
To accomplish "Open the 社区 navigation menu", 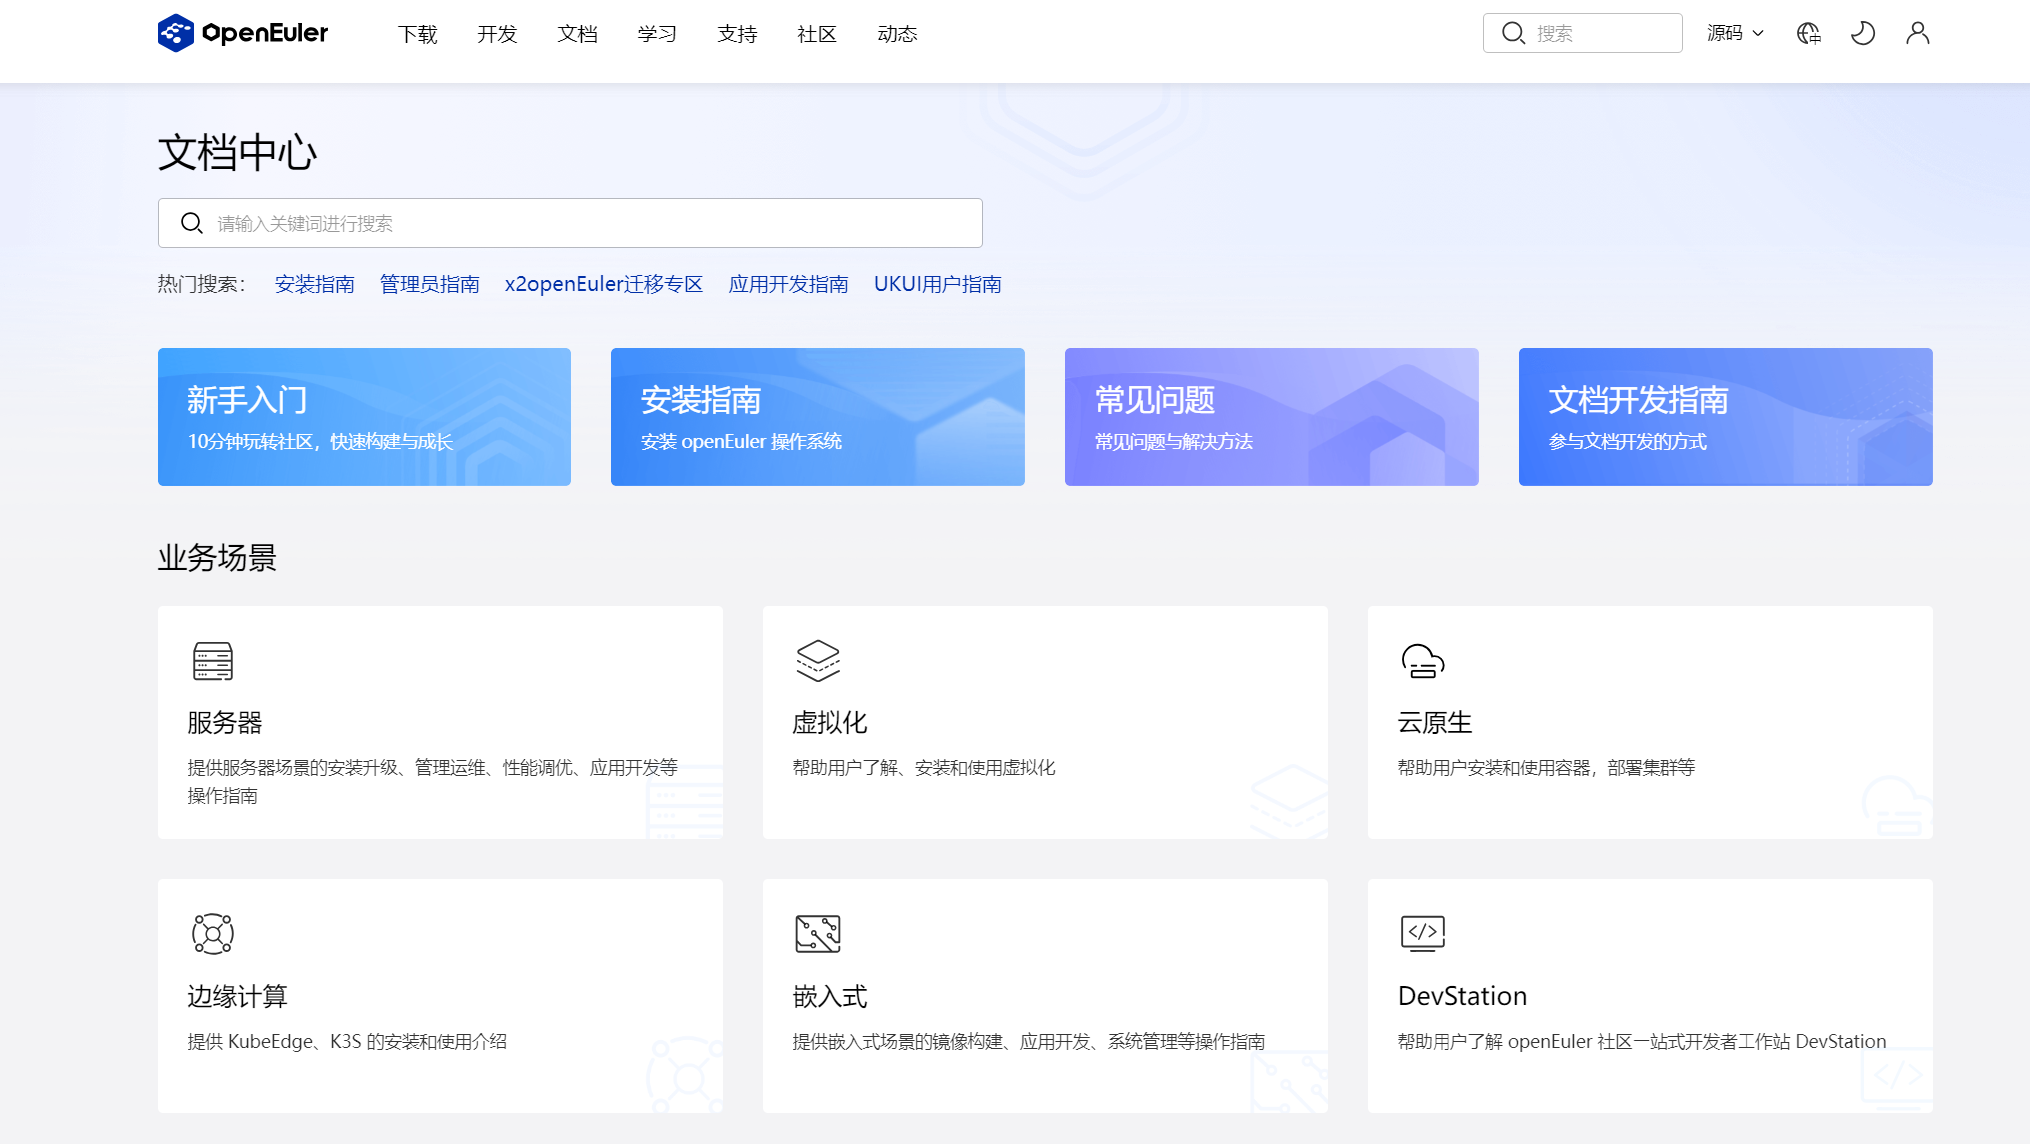I will pyautogui.click(x=817, y=34).
